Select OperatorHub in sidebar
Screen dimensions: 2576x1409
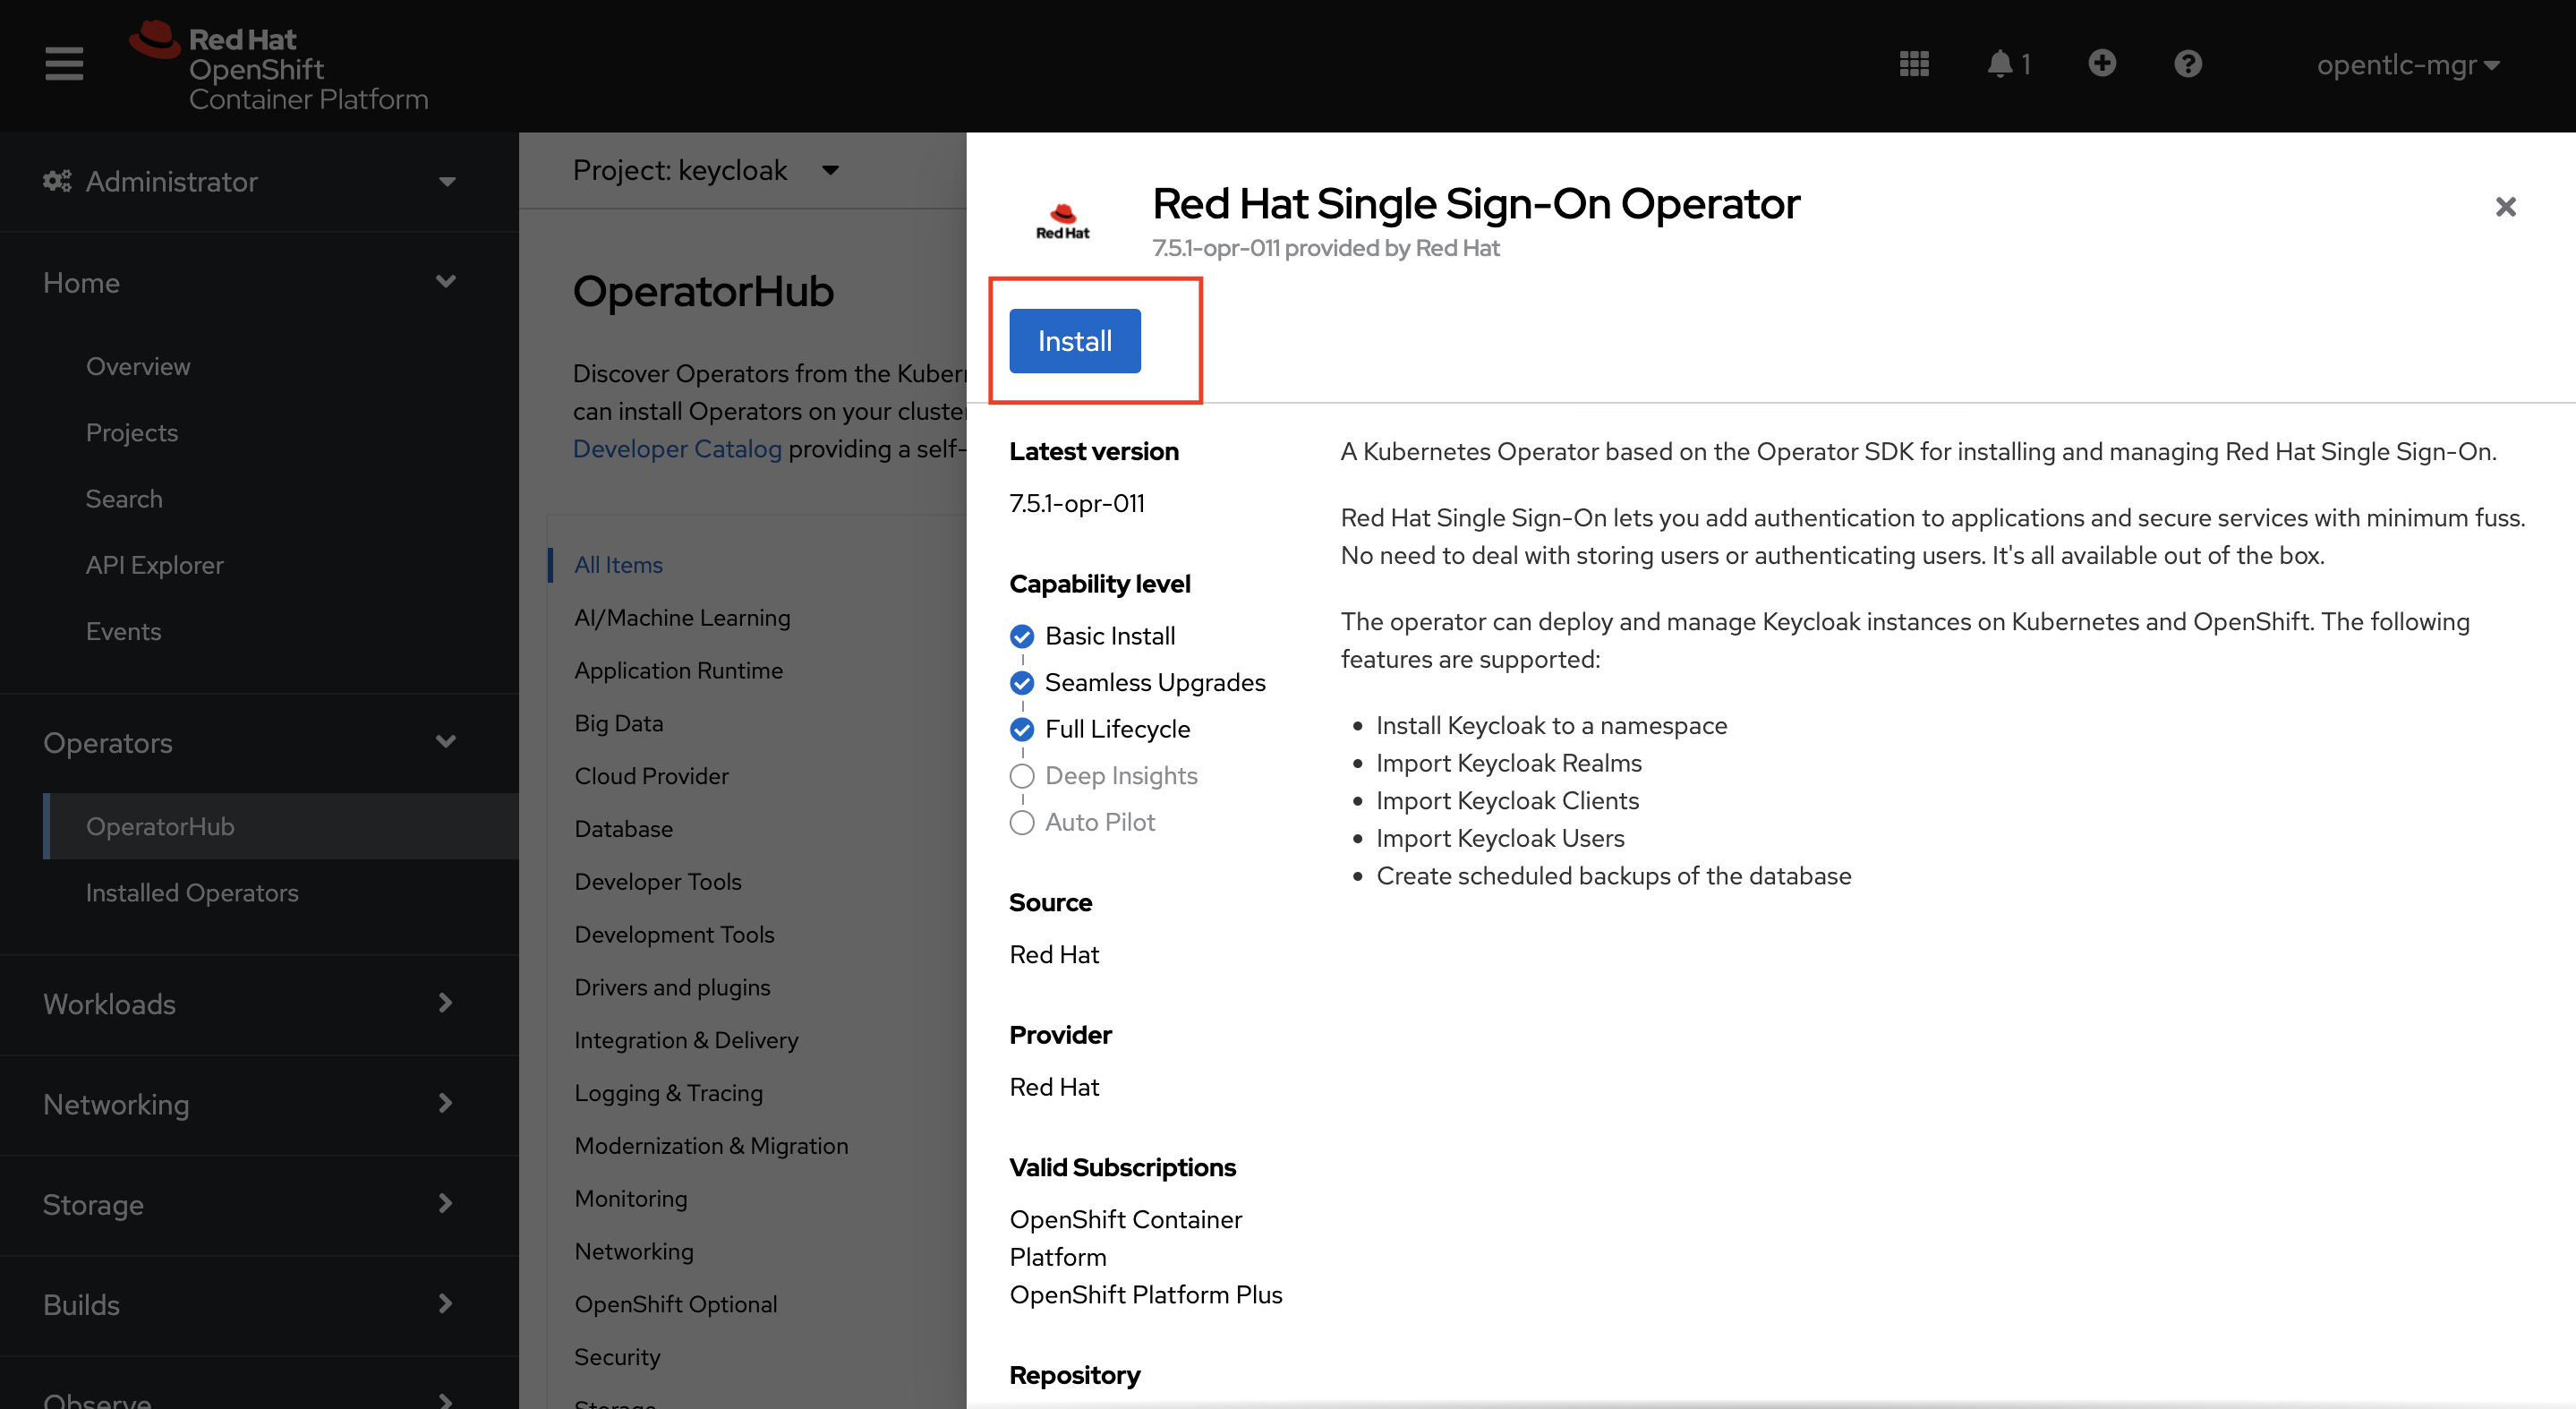[x=281, y=826]
